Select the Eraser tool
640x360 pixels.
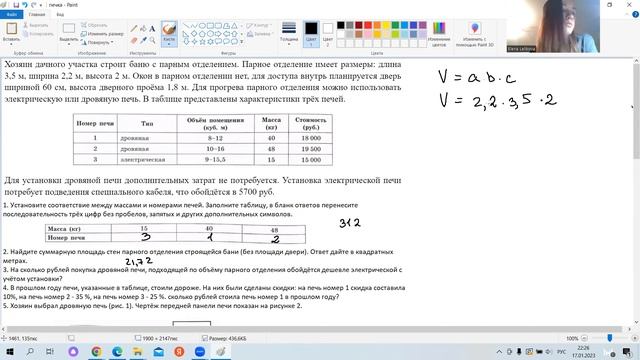(x=134, y=40)
